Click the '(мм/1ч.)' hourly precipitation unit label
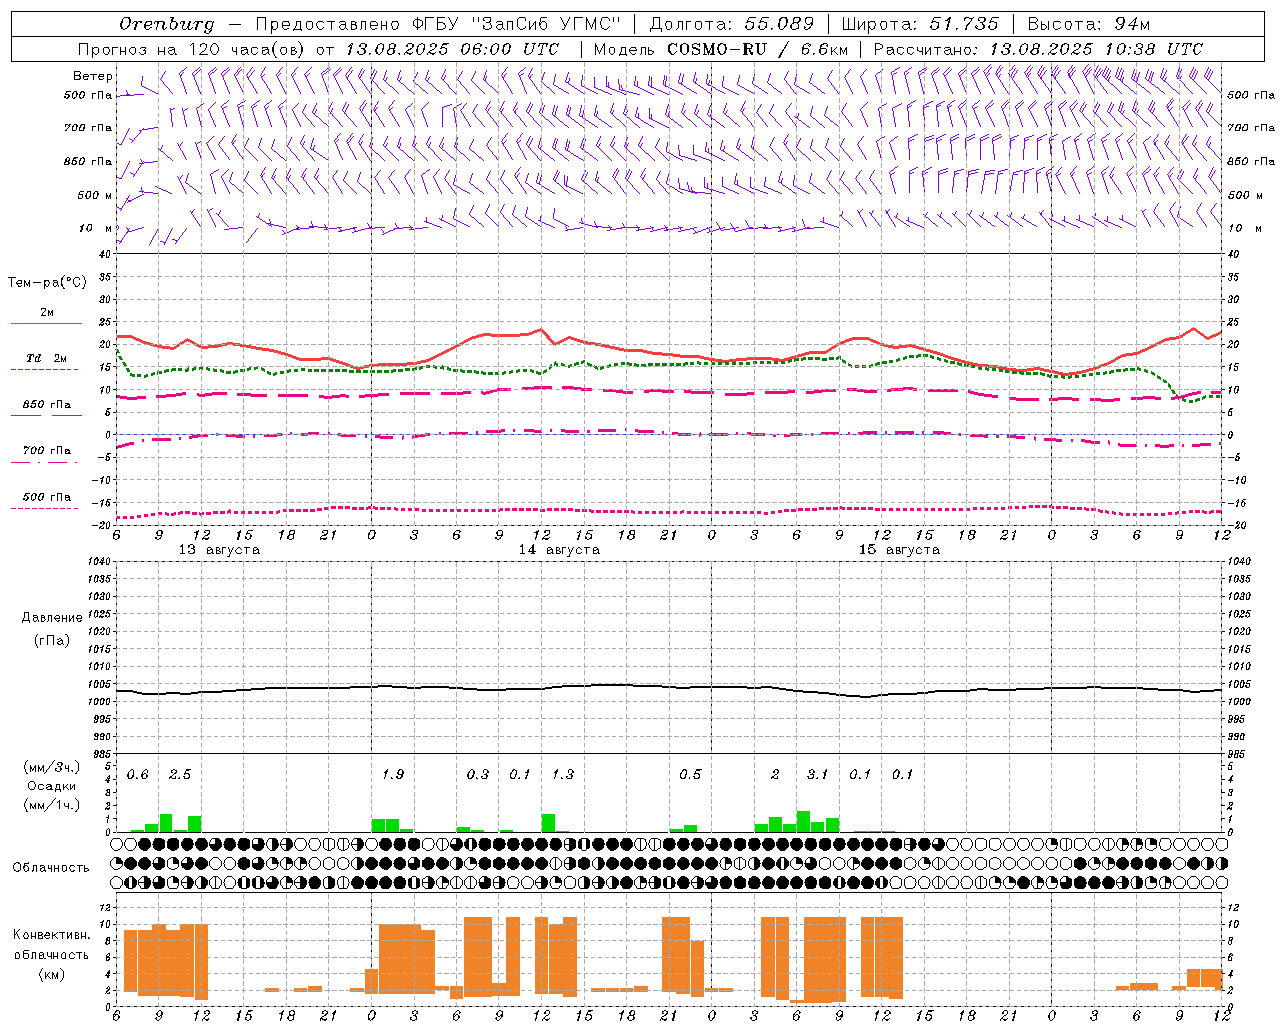This screenshot has height=1024, width=1280. (x=52, y=805)
